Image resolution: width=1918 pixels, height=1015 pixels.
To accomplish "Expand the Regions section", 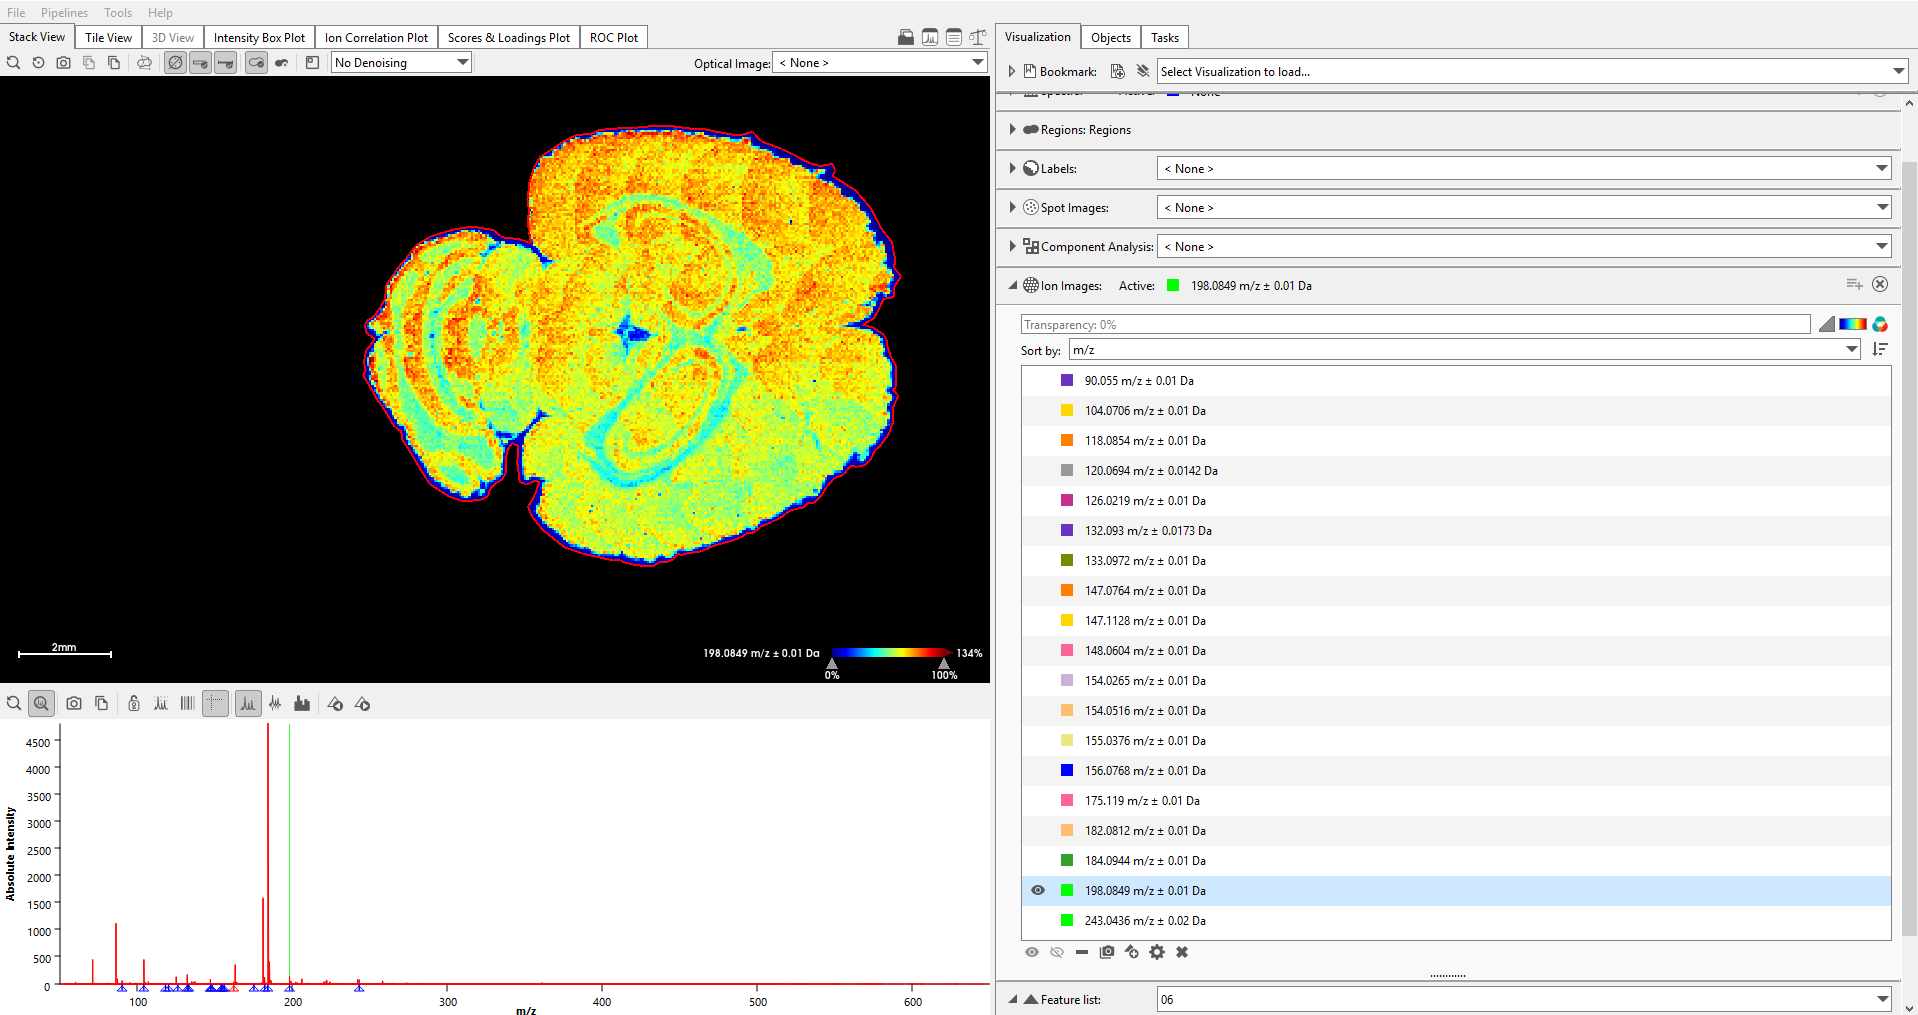I will pos(1012,130).
